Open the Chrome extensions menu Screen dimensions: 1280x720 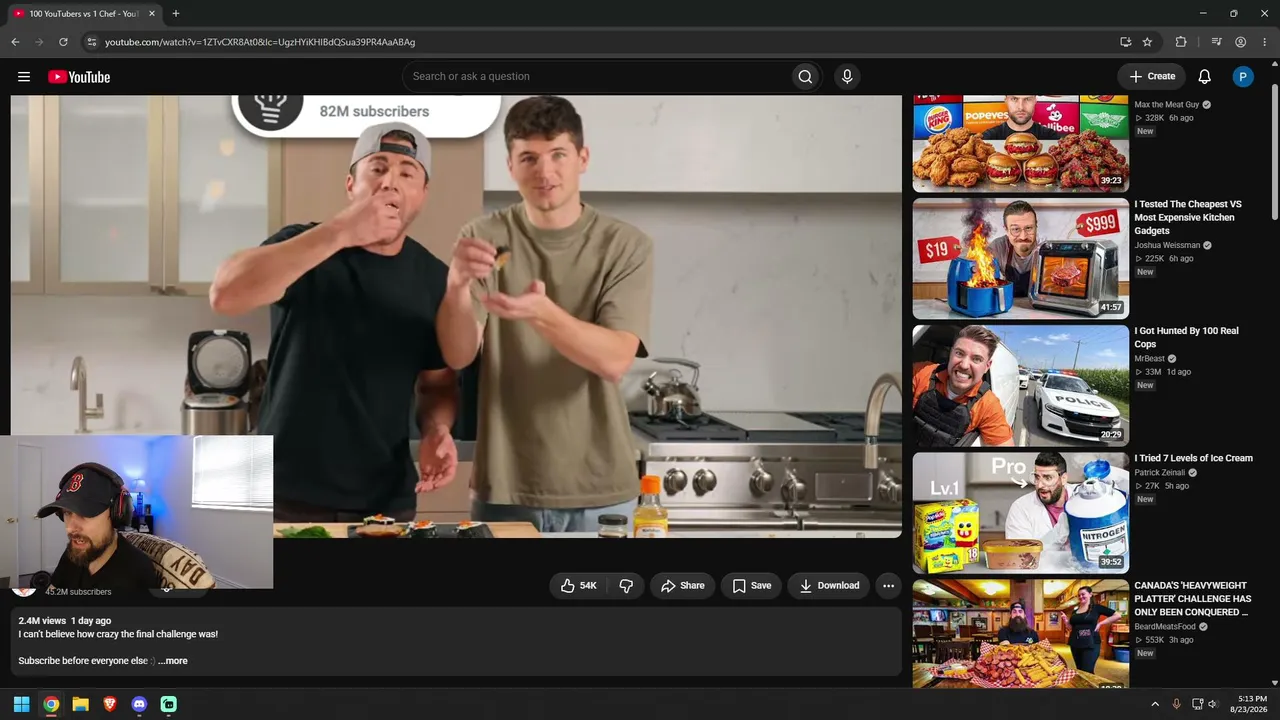(1181, 42)
